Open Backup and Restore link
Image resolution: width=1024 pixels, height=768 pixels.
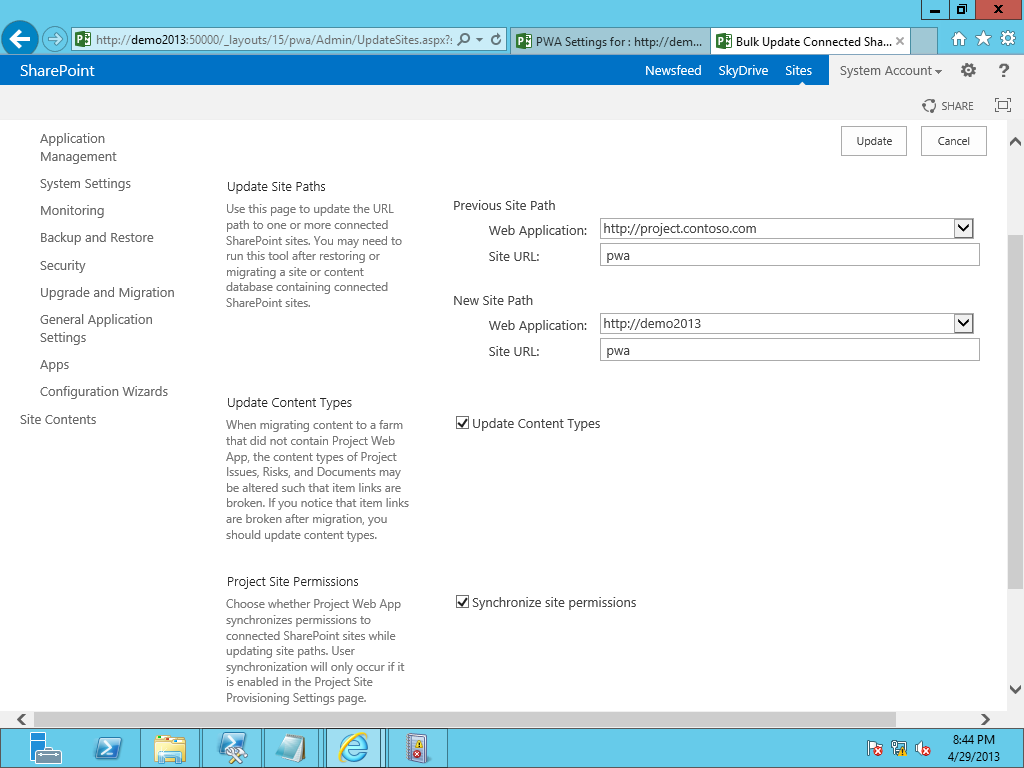pos(97,238)
